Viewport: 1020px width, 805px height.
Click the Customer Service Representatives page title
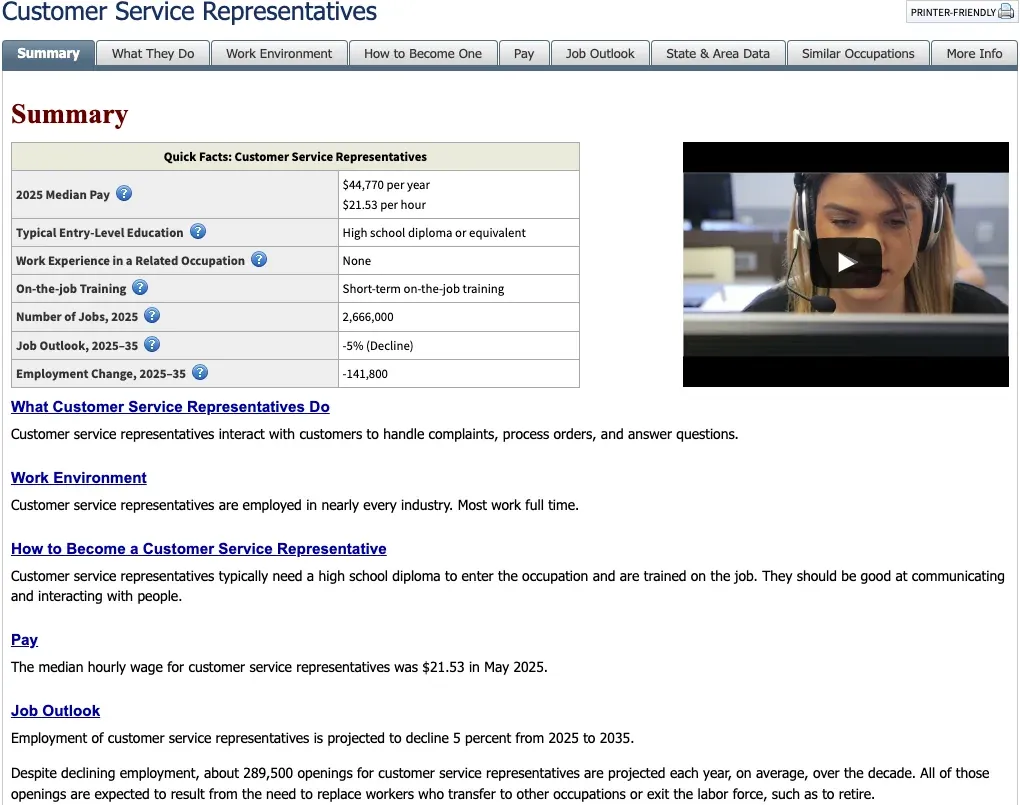point(189,12)
